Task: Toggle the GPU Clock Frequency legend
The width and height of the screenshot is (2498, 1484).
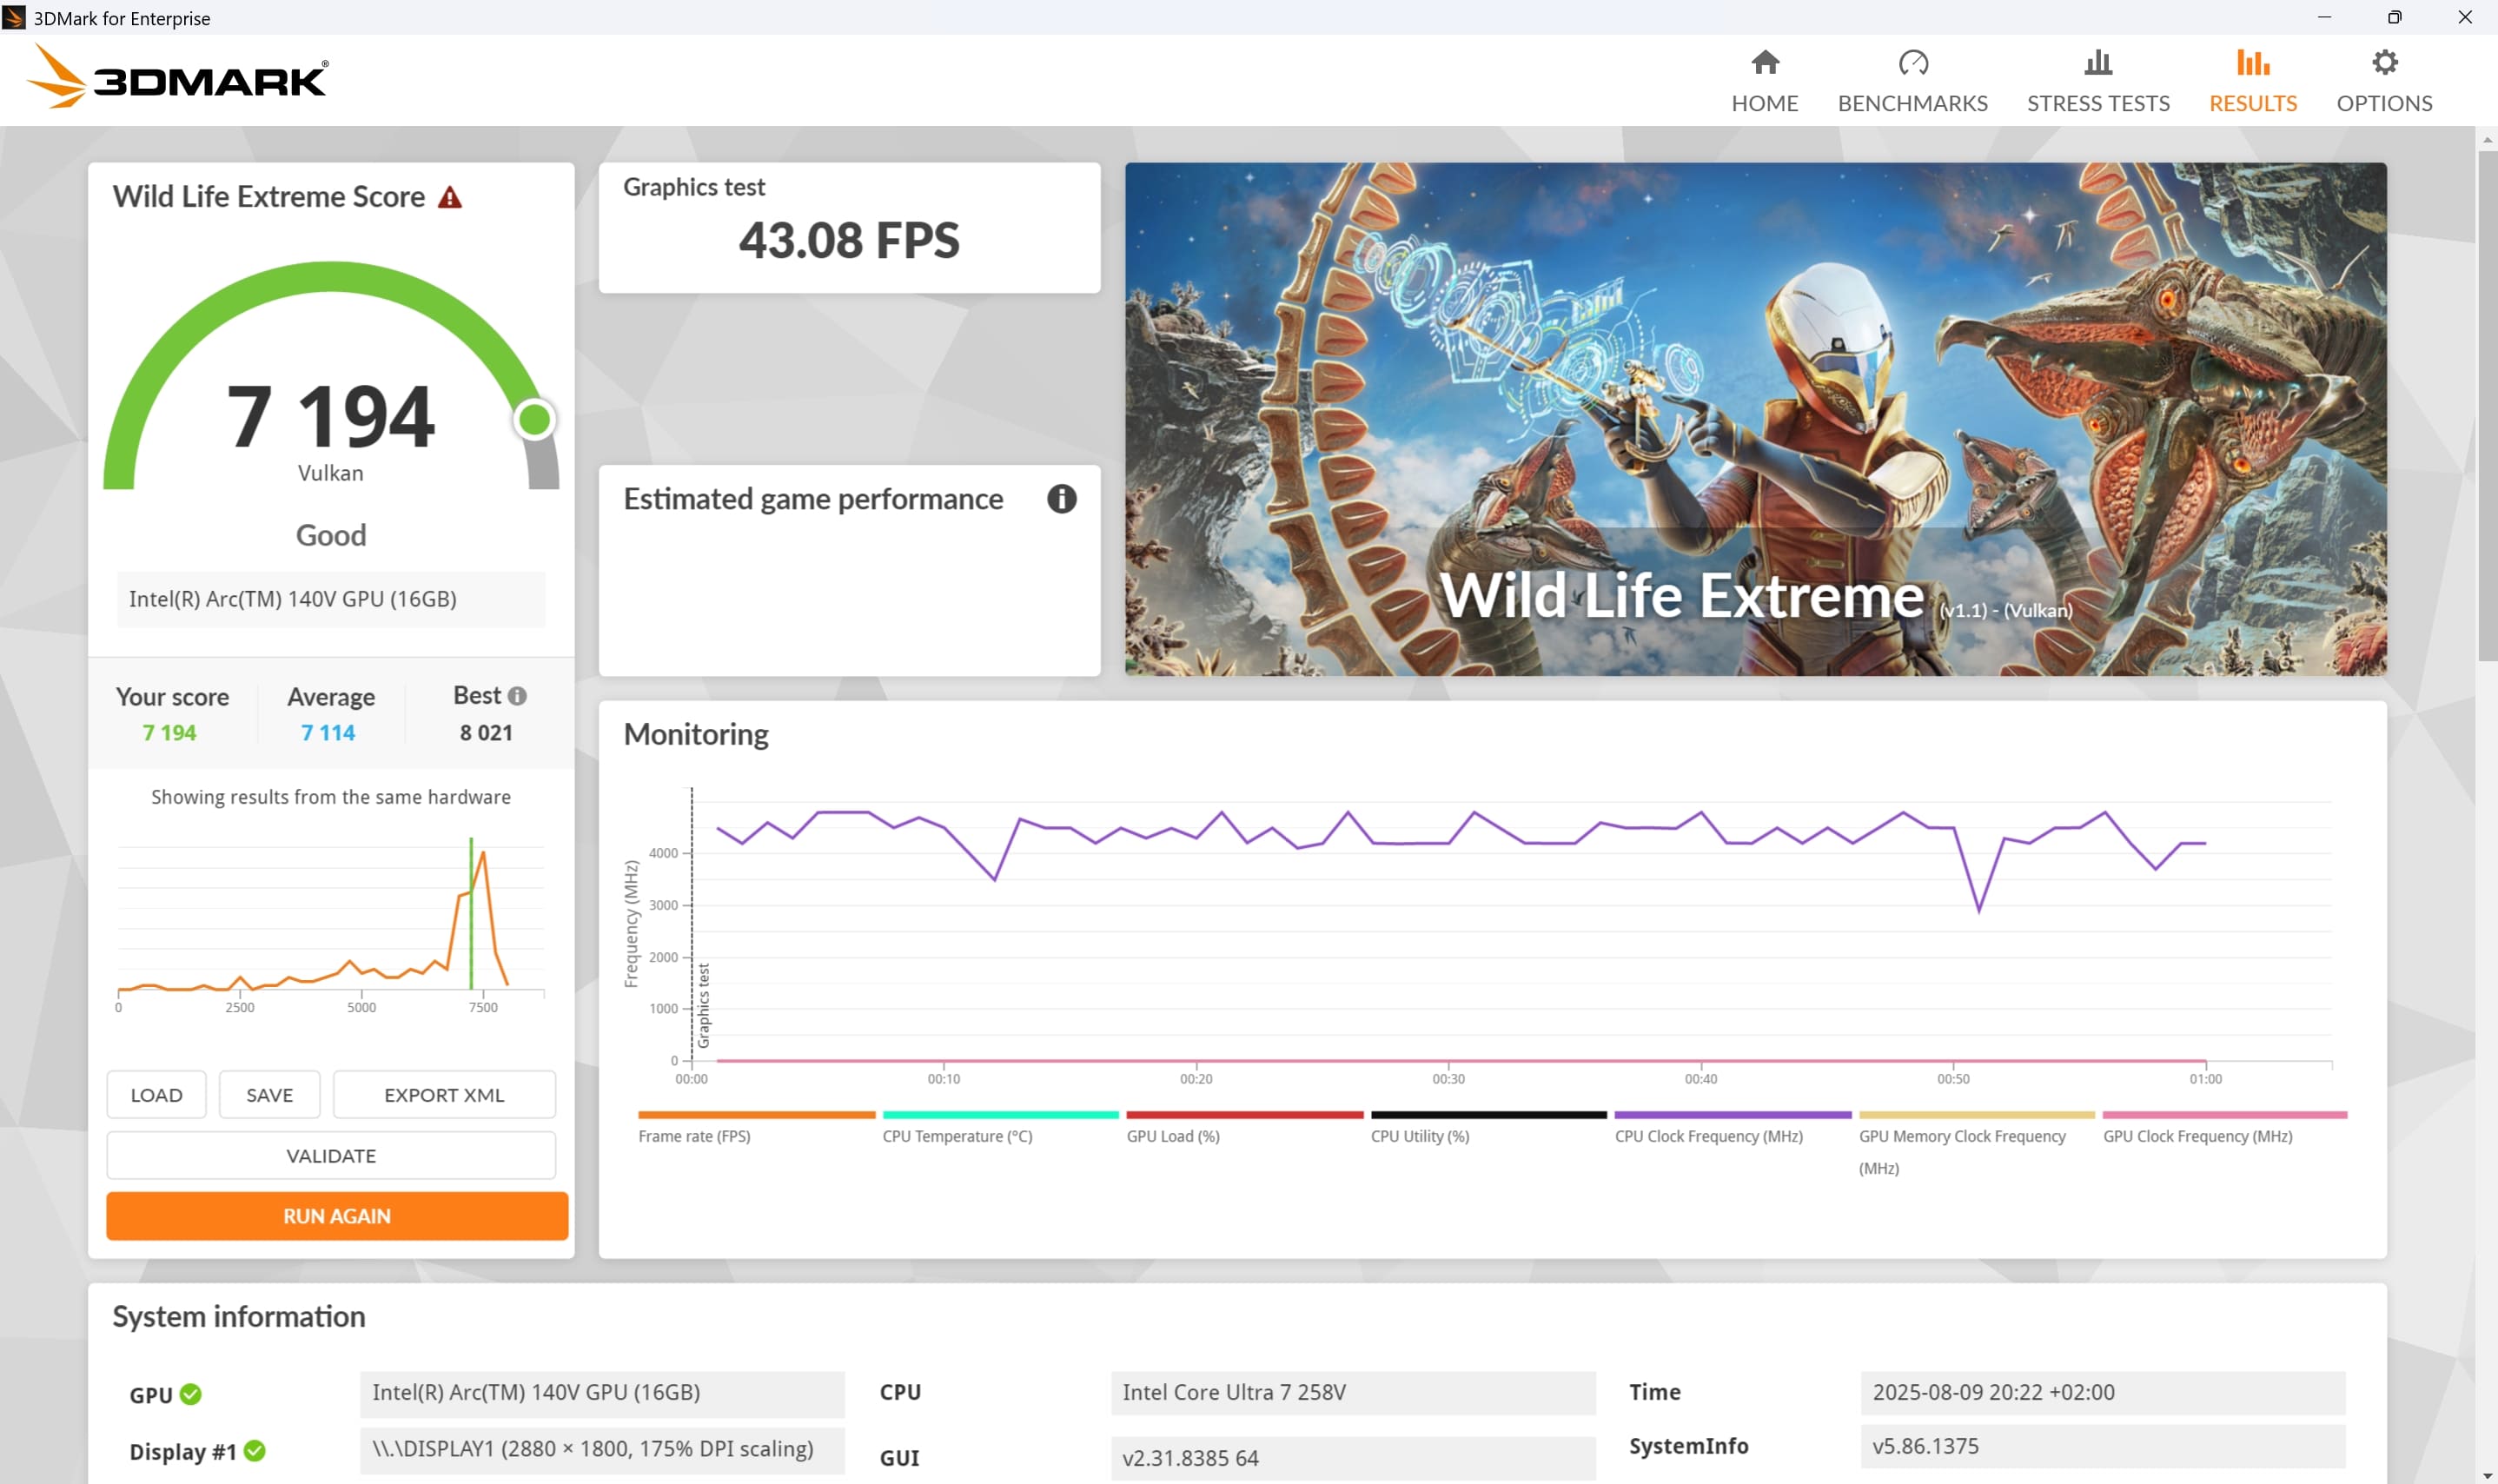Action: 2224,1127
